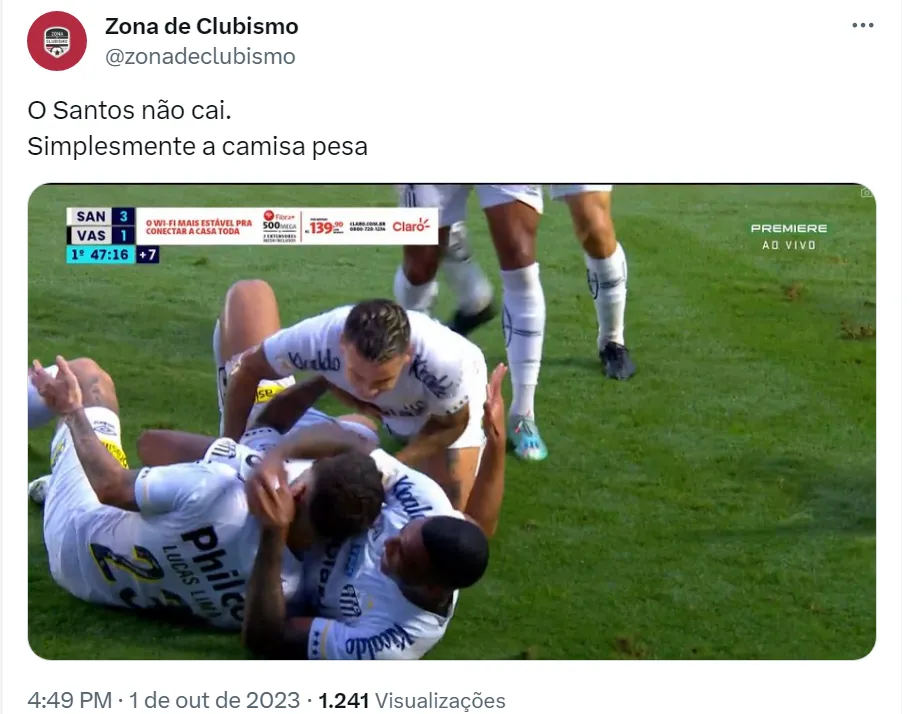Open the @zonadeclubismo handle link
This screenshot has height=714, width=921.
pos(200,56)
